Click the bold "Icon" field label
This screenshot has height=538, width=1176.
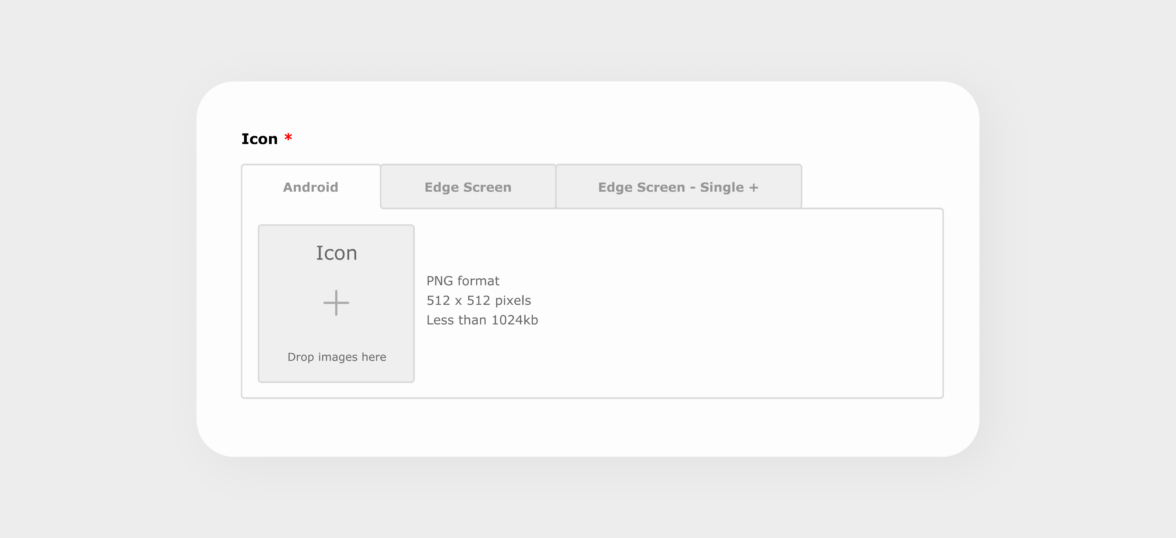pos(259,139)
